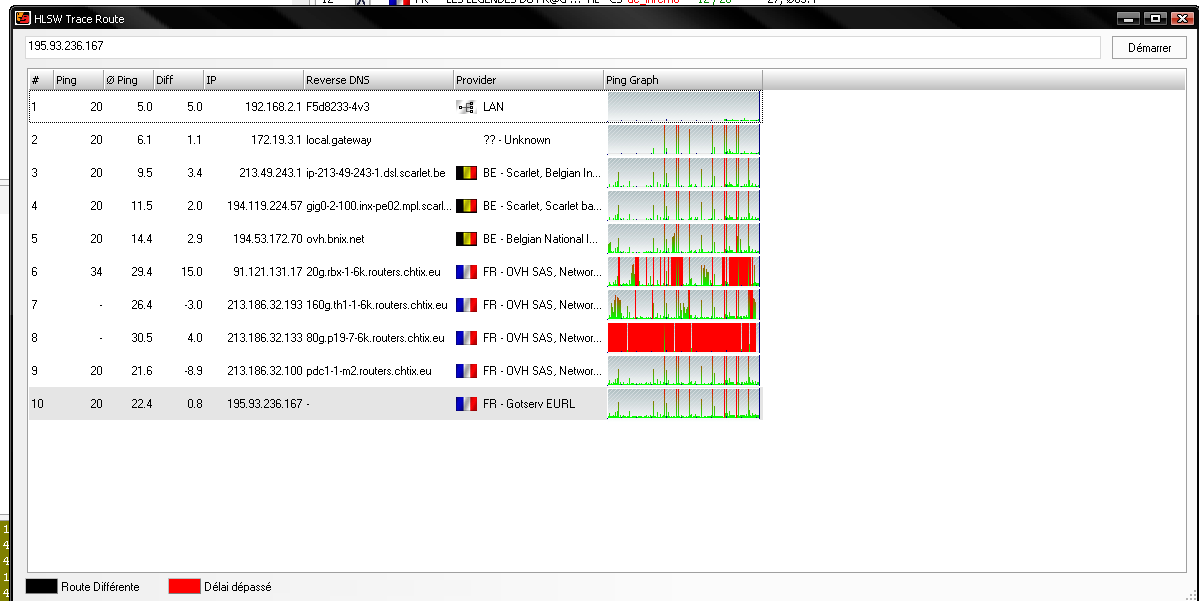Click the French flag in row 6

click(x=466, y=272)
